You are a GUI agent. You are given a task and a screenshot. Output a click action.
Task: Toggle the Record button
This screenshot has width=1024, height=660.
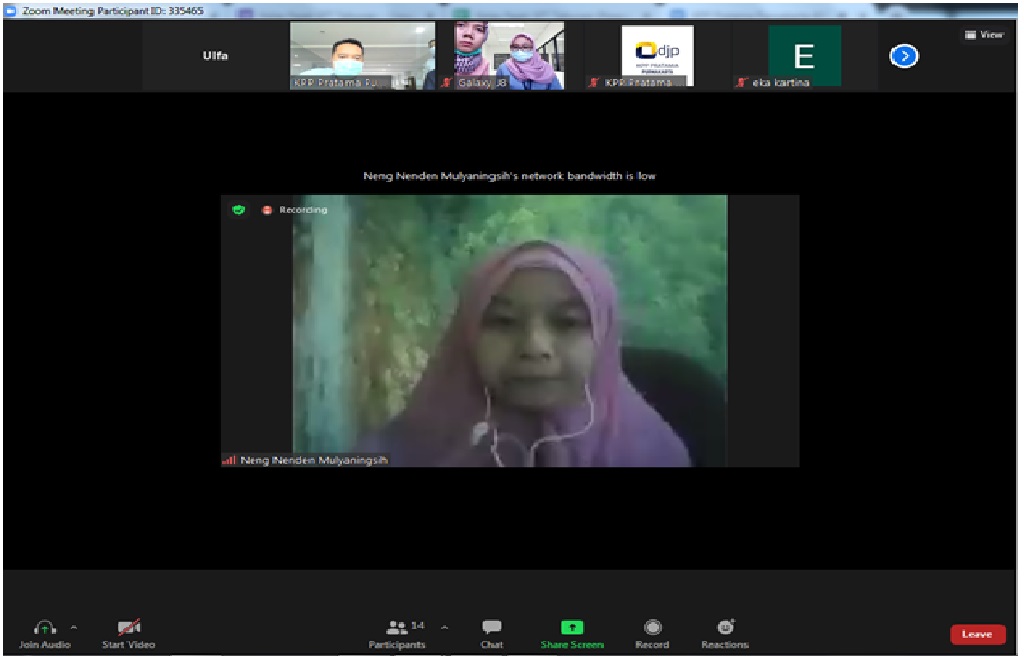pos(653,628)
